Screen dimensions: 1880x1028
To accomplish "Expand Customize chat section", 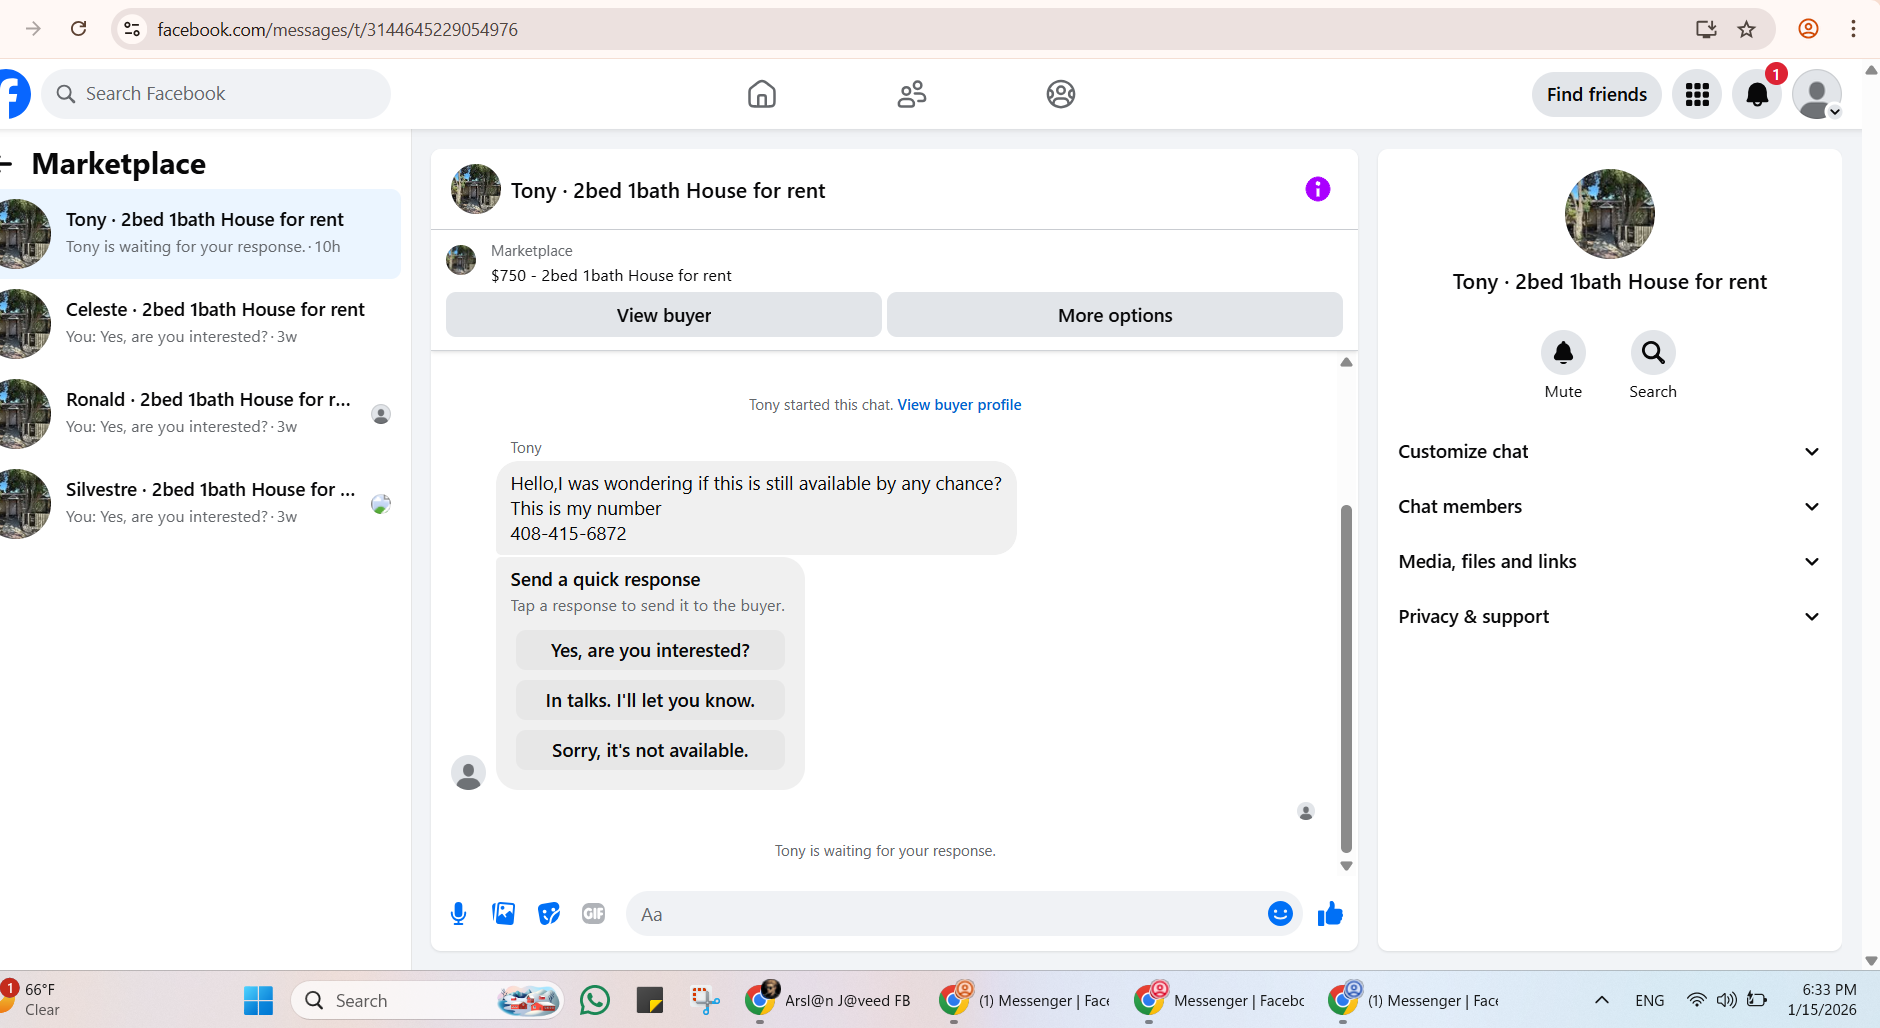I will 1609,452.
